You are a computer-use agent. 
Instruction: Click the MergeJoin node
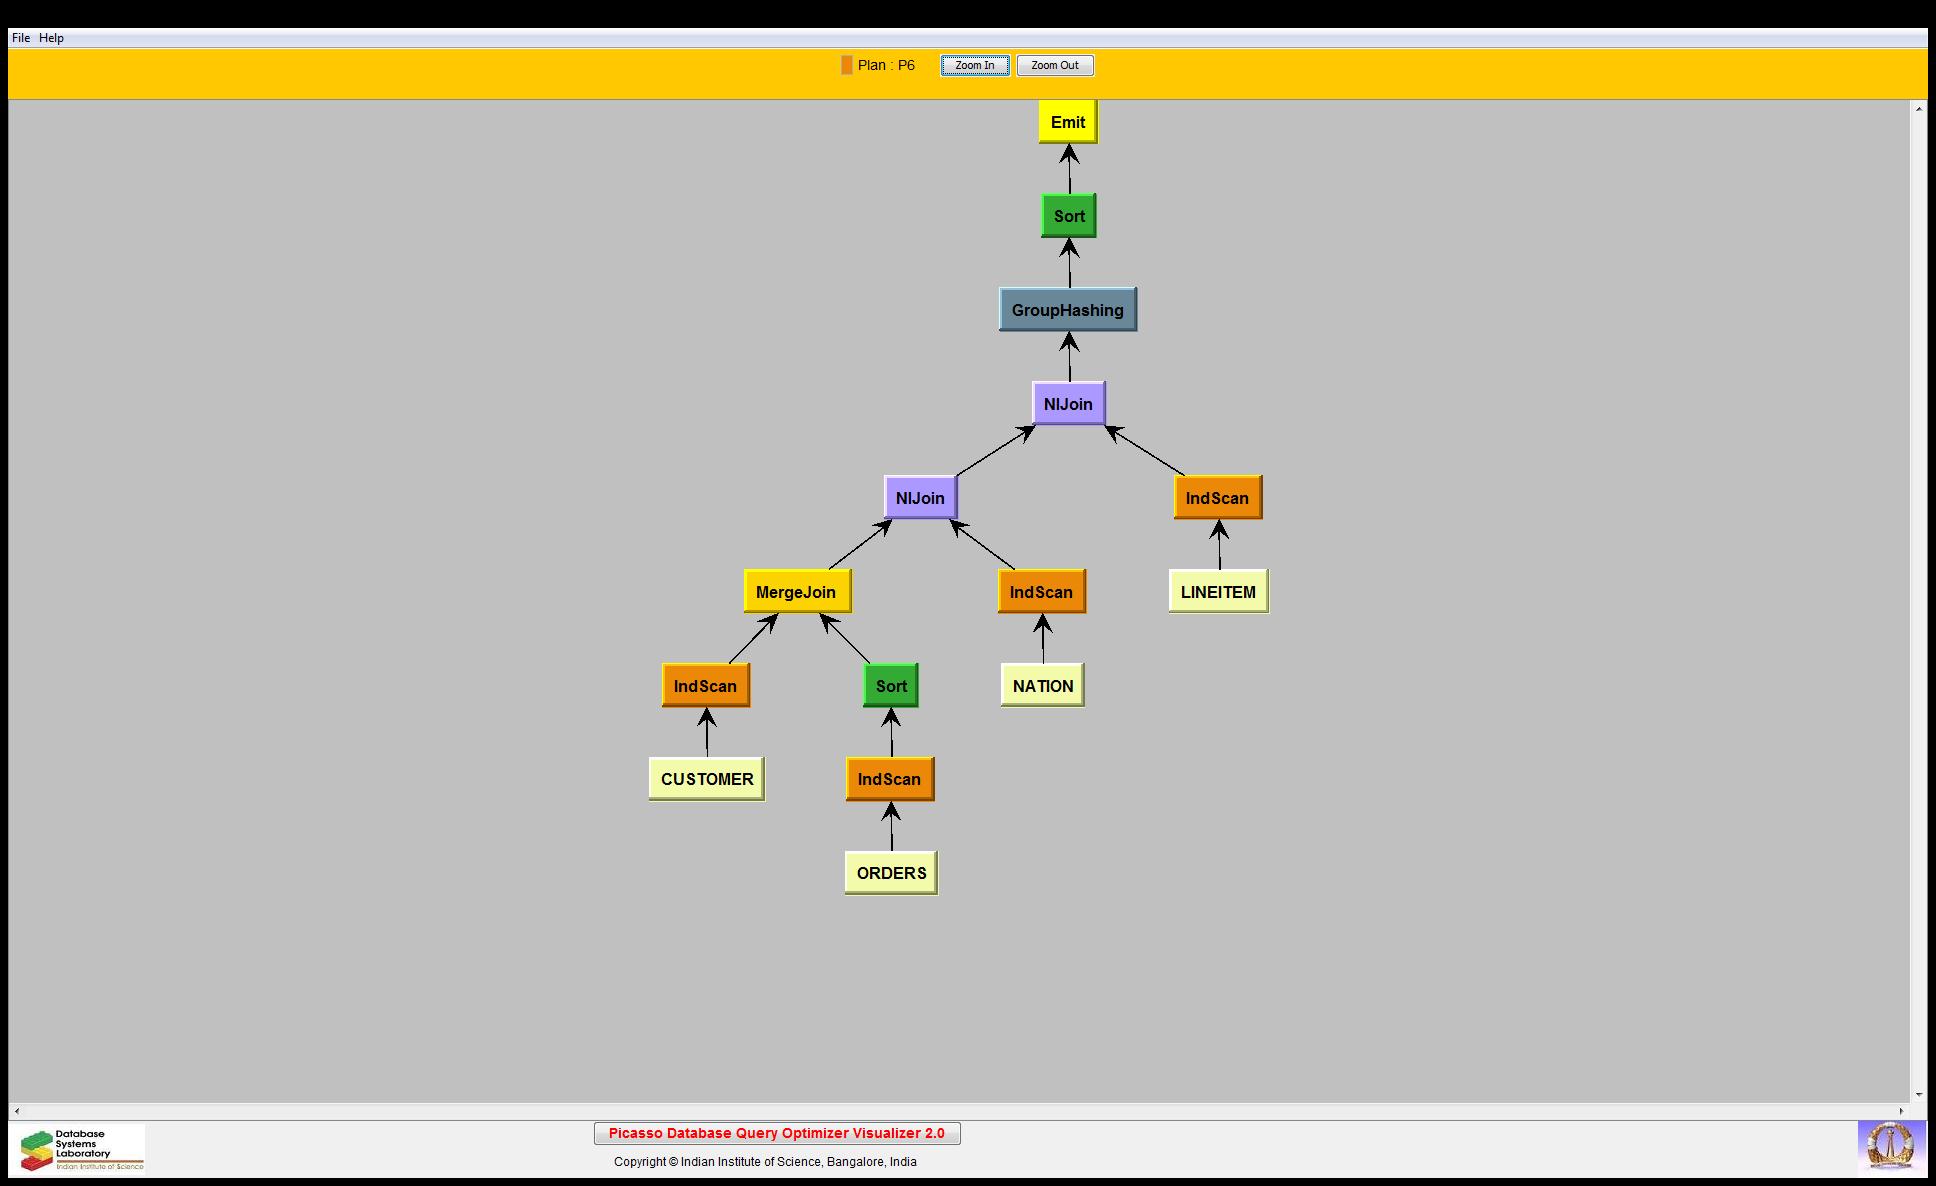[796, 592]
